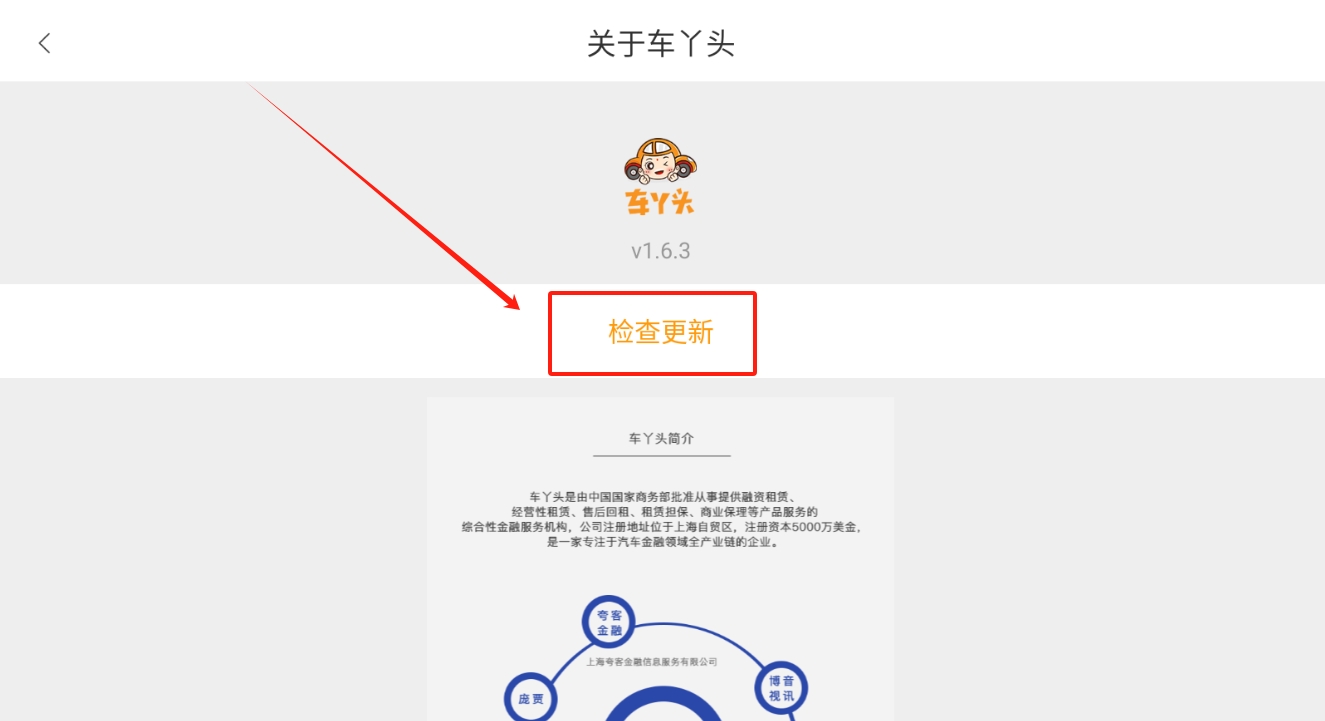Tap the underline below 车丫头简介 heading
This screenshot has height=721, width=1325.
[x=661, y=456]
